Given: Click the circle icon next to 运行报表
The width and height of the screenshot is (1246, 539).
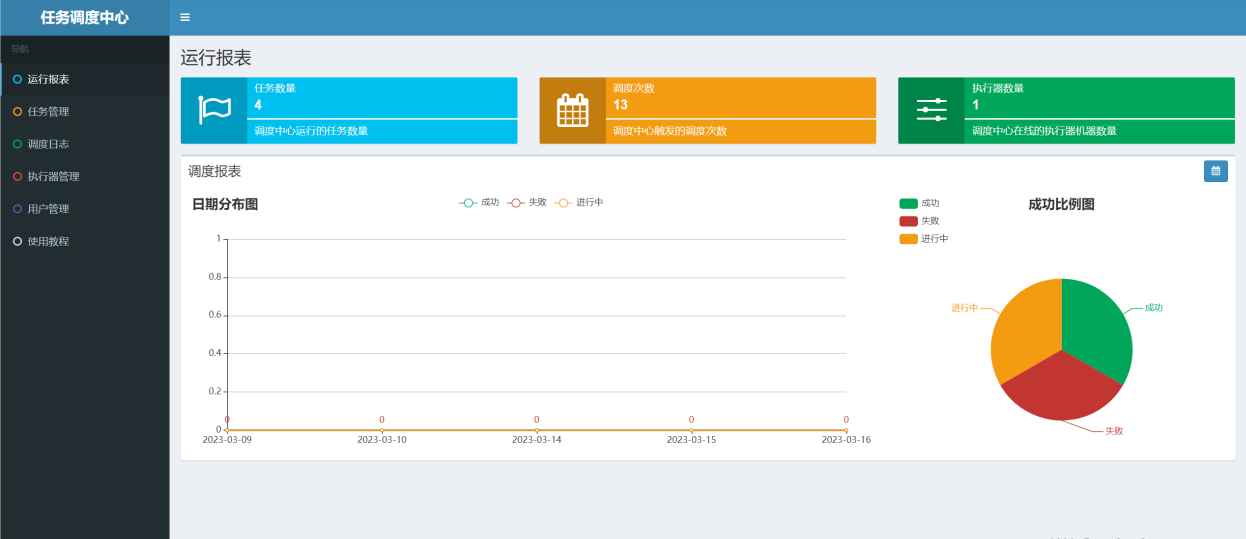Looking at the screenshot, I should point(17,79).
